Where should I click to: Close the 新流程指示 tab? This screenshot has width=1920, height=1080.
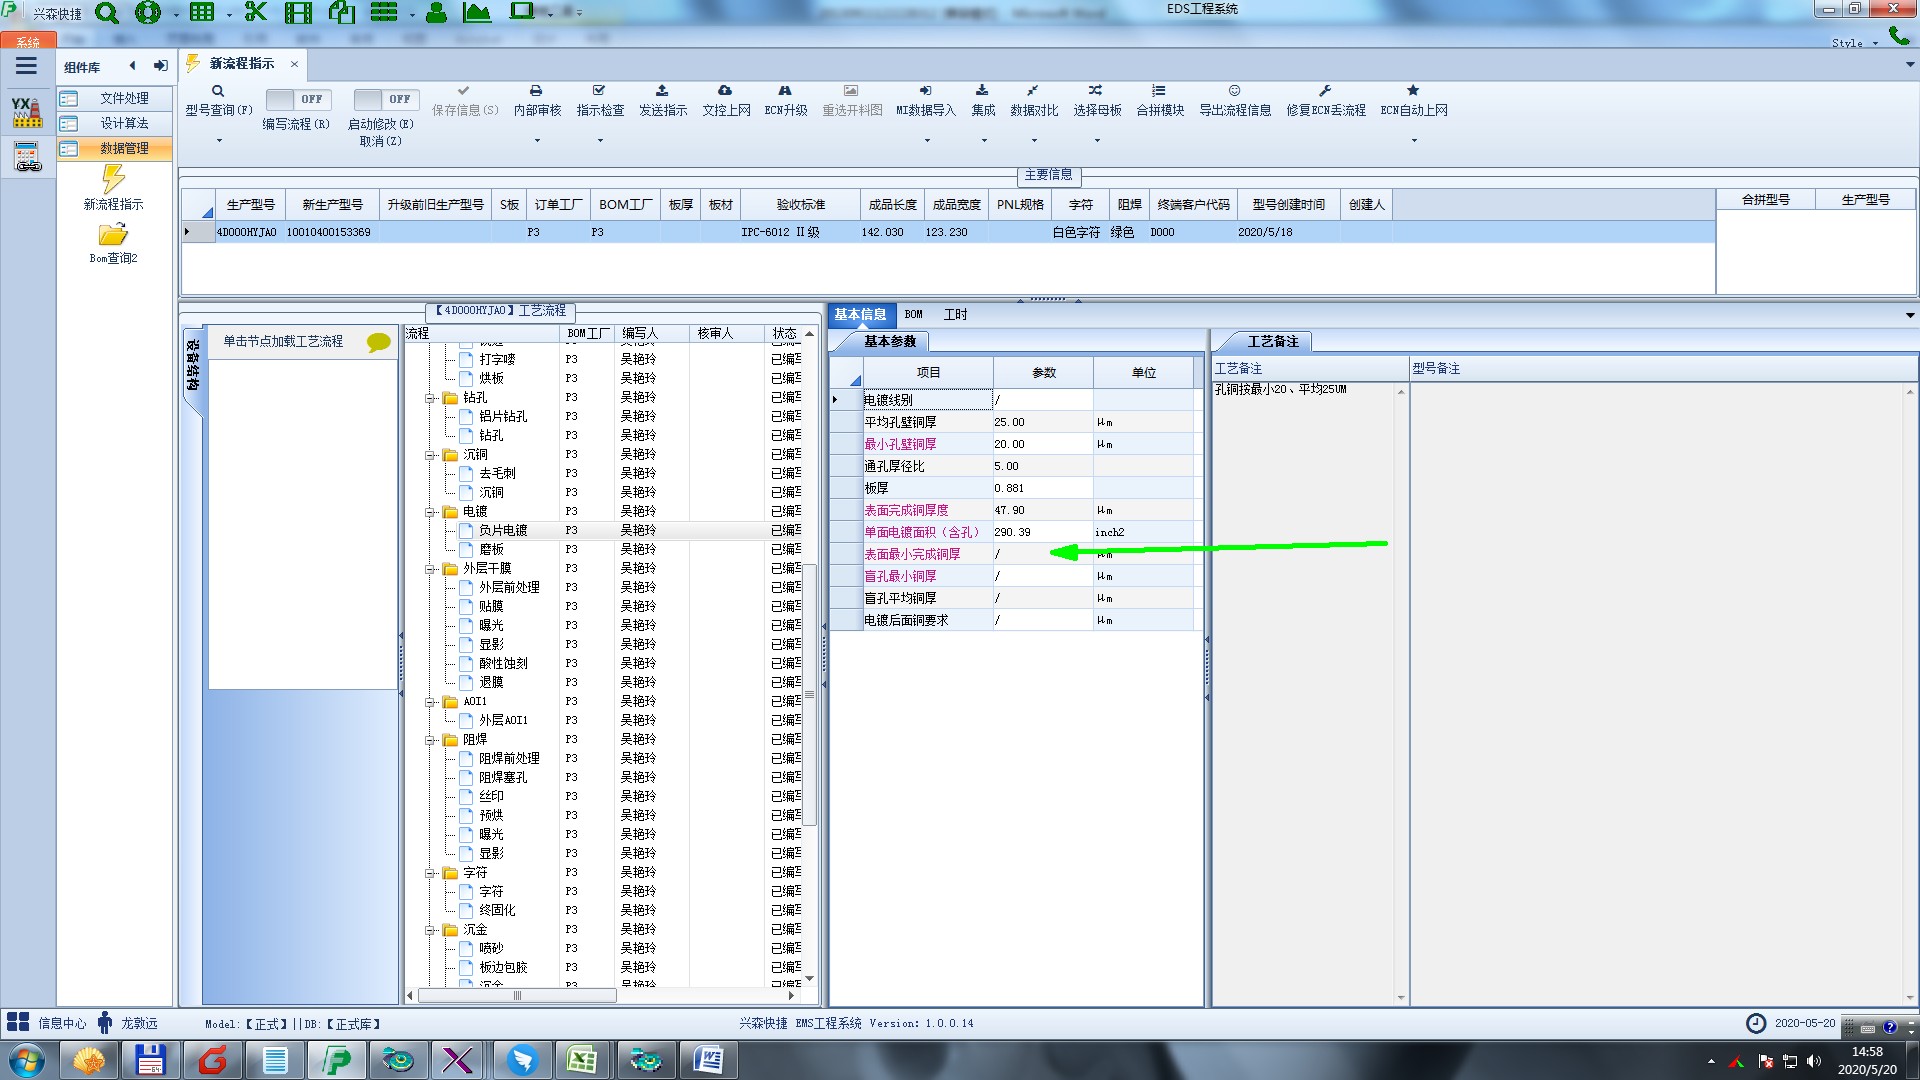294,63
